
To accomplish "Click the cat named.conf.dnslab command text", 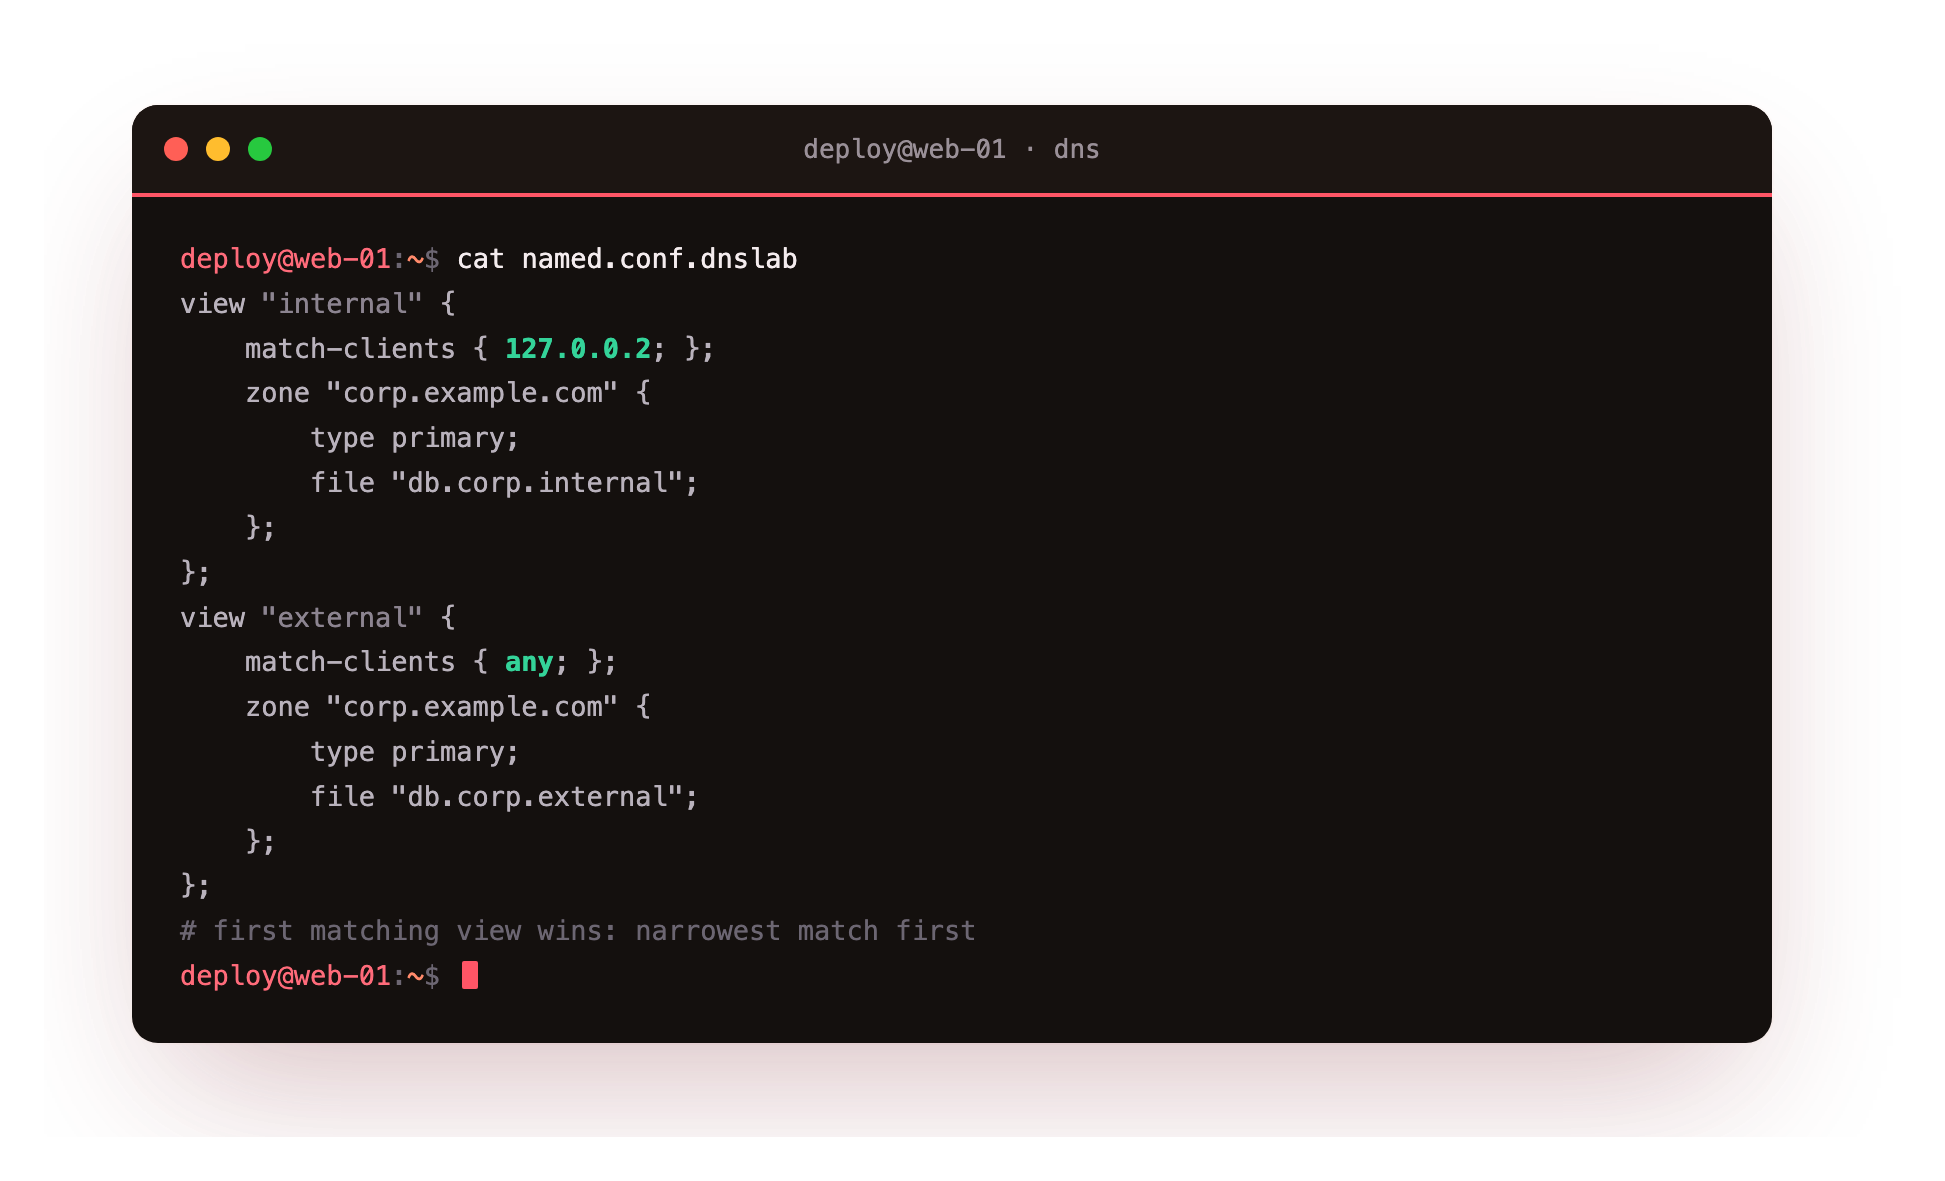I will tap(627, 259).
